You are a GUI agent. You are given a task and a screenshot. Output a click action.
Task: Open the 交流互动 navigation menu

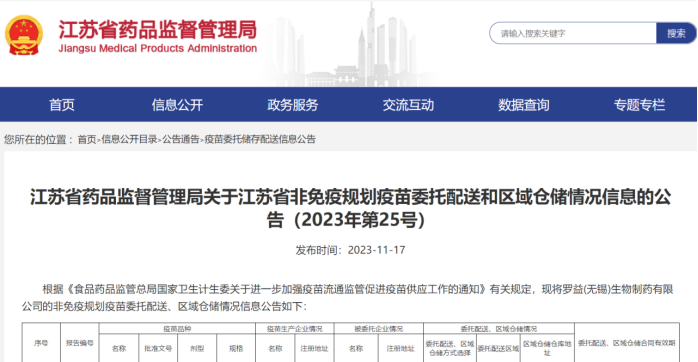(408, 105)
